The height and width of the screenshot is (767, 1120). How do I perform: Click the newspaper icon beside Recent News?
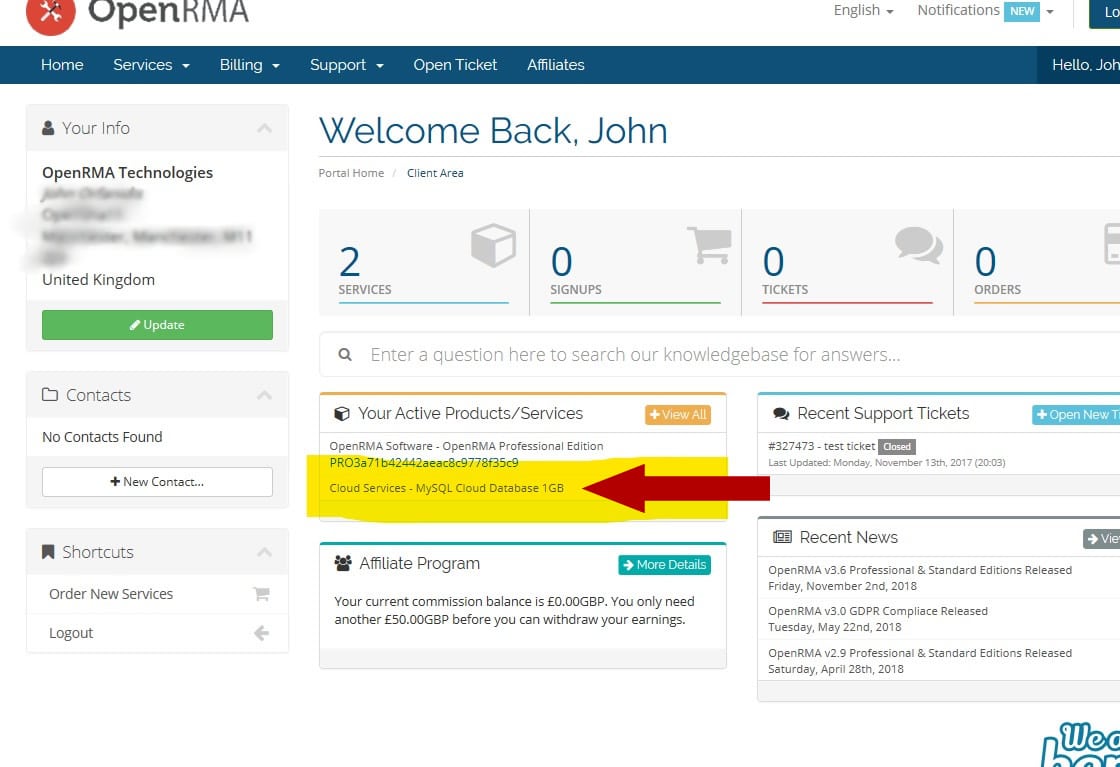(782, 537)
